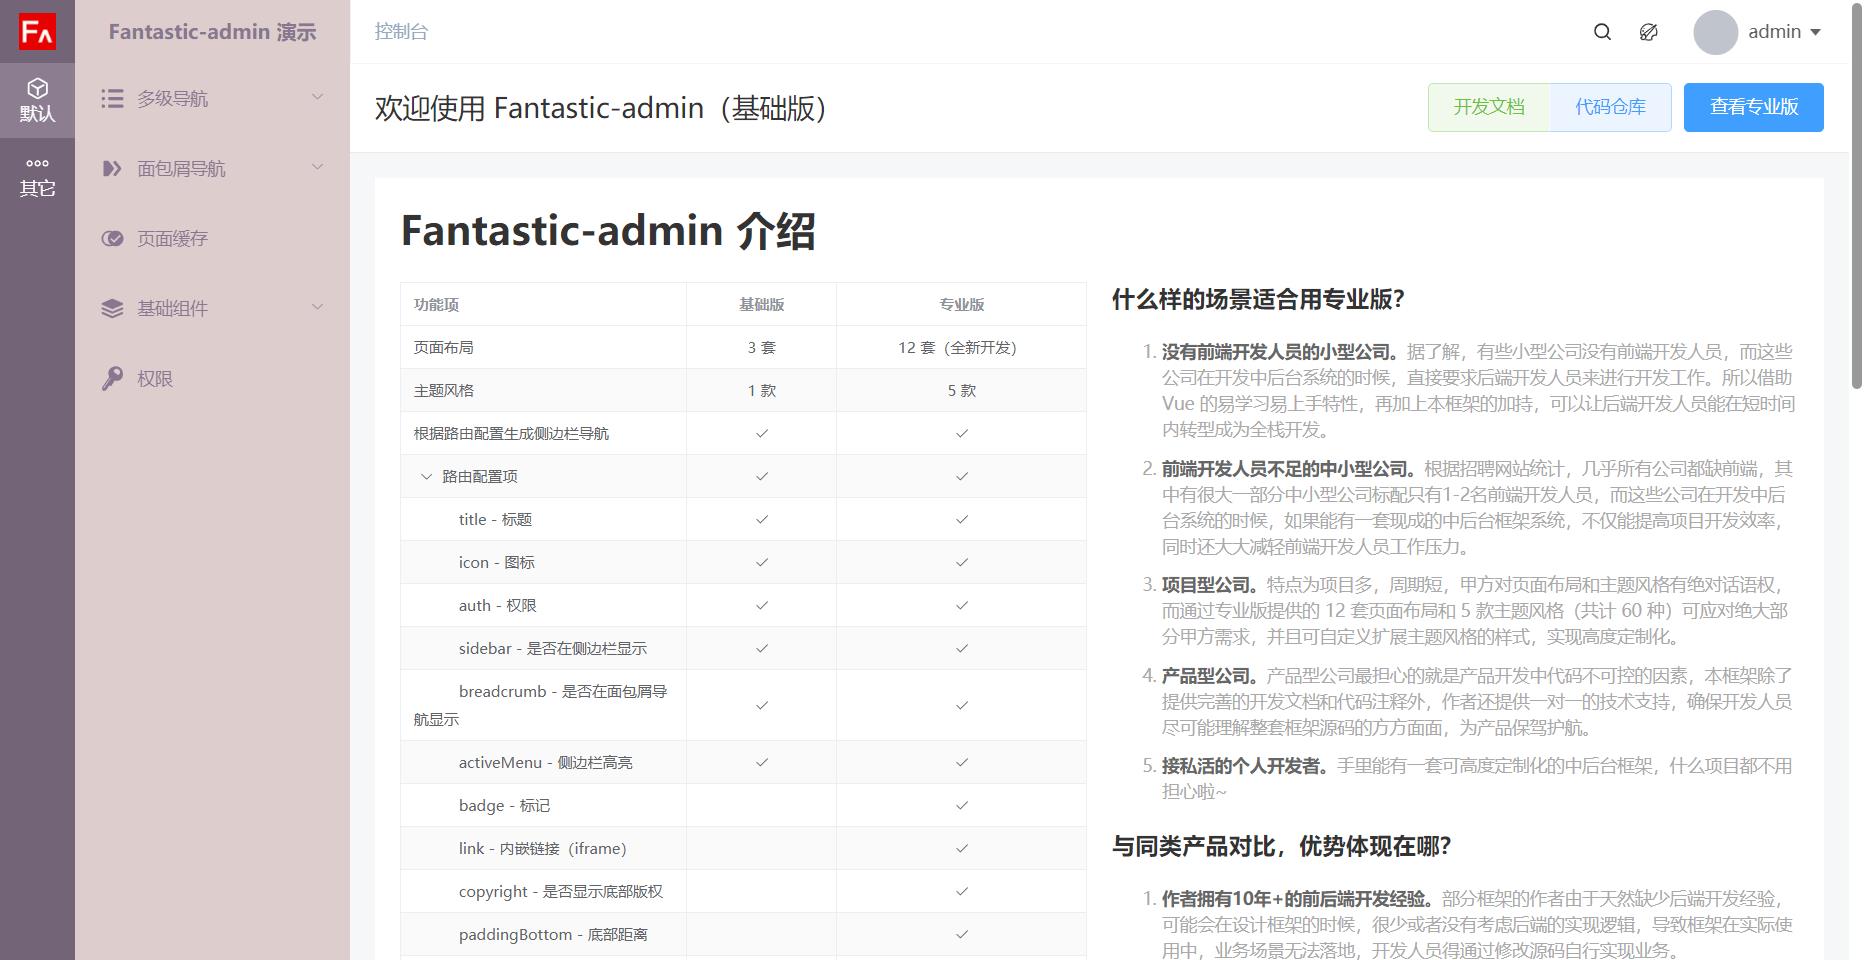Click the 作者拥有10年+的前后端开发经验 list item
The width and height of the screenshot is (1865, 960).
click(x=1478, y=924)
